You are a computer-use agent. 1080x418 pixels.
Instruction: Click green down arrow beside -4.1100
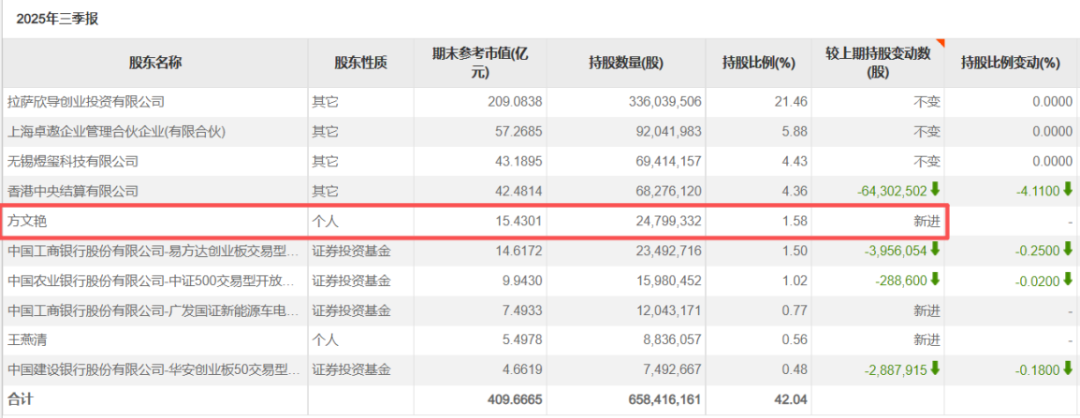[x=1068, y=190]
